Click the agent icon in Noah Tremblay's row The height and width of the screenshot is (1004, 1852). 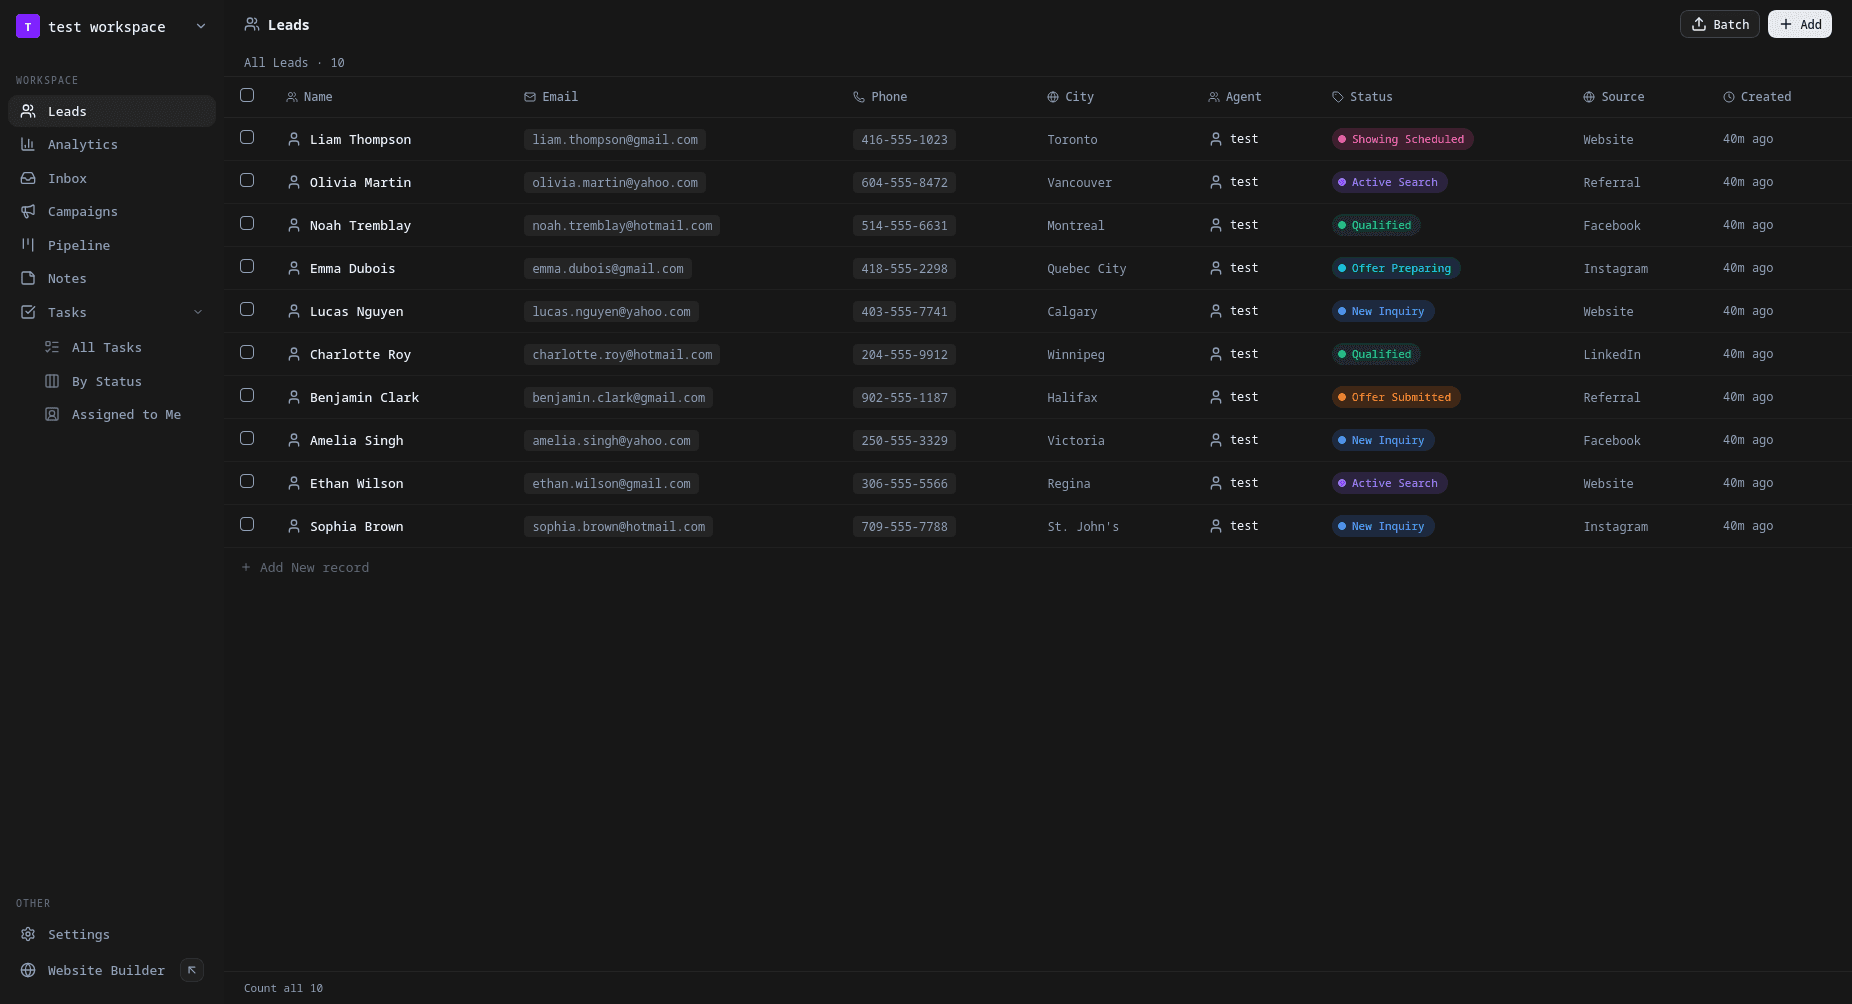[x=1216, y=225]
